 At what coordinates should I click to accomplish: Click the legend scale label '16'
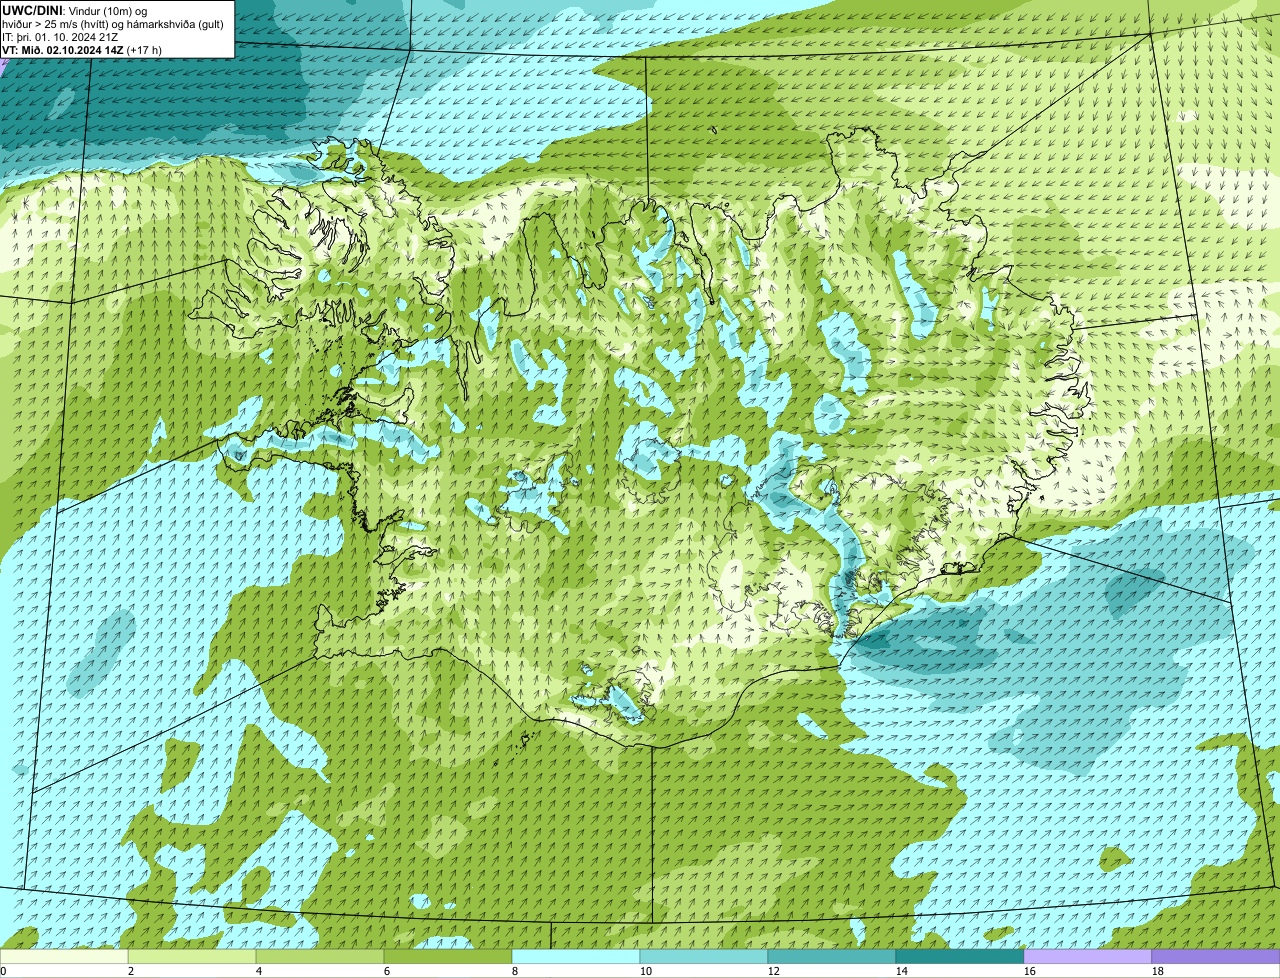pos(1030,971)
